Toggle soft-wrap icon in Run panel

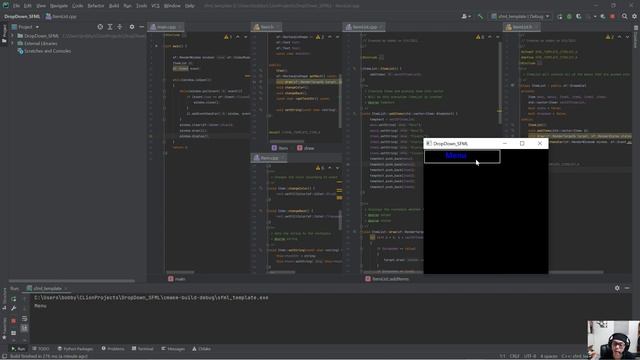[x=24, y=318]
